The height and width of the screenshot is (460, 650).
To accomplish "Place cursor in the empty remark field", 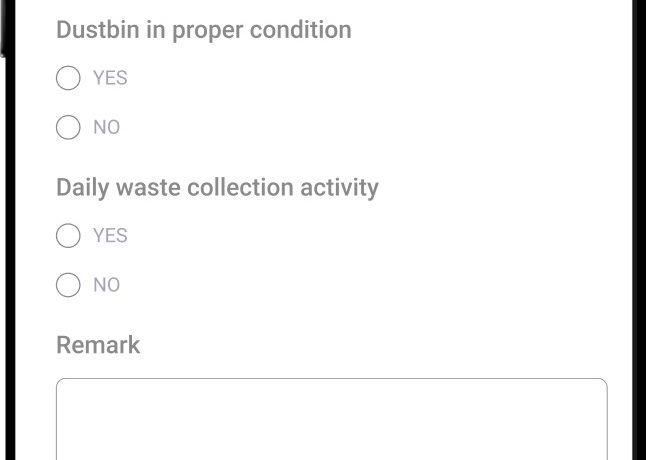I will point(331,420).
